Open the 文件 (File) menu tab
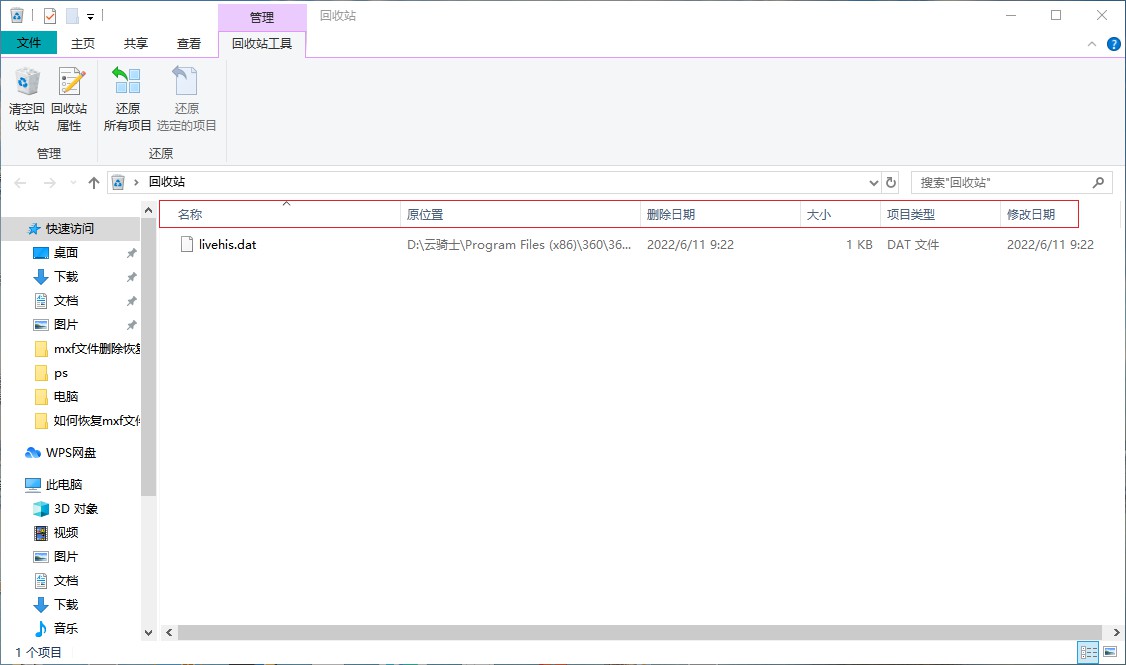Image resolution: width=1126 pixels, height=665 pixels. (29, 43)
